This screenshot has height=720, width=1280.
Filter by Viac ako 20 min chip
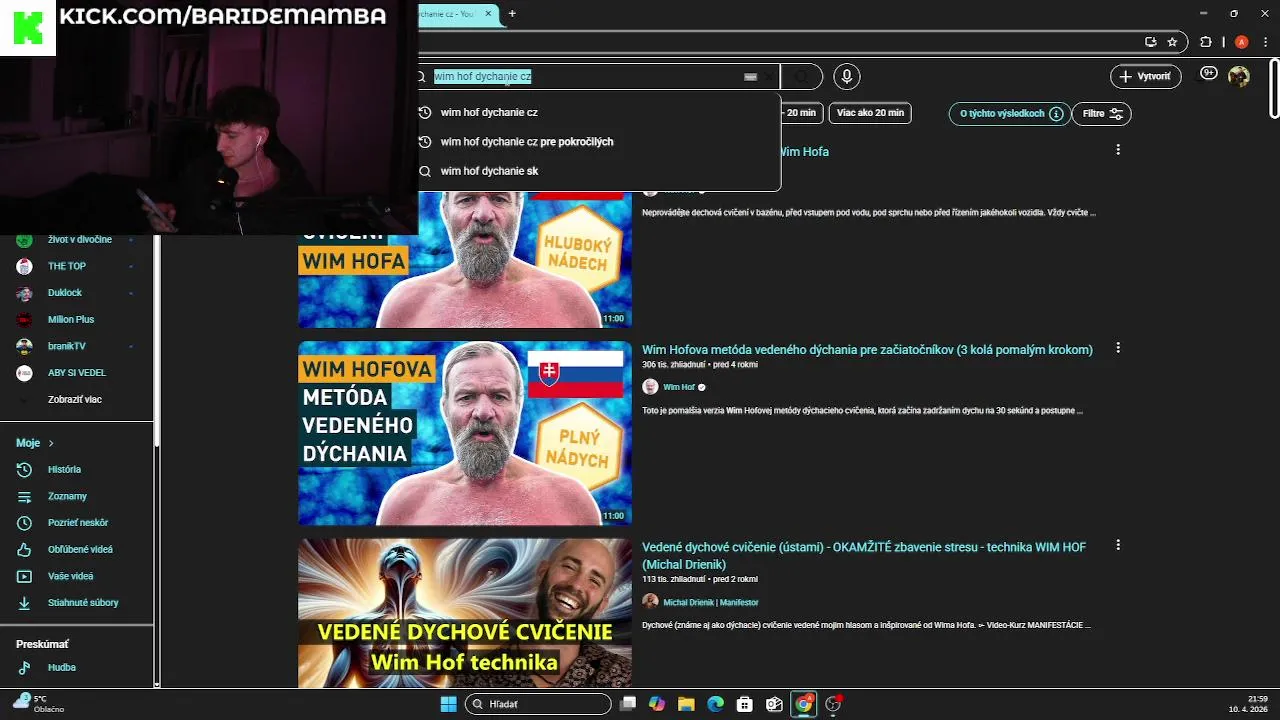point(870,113)
